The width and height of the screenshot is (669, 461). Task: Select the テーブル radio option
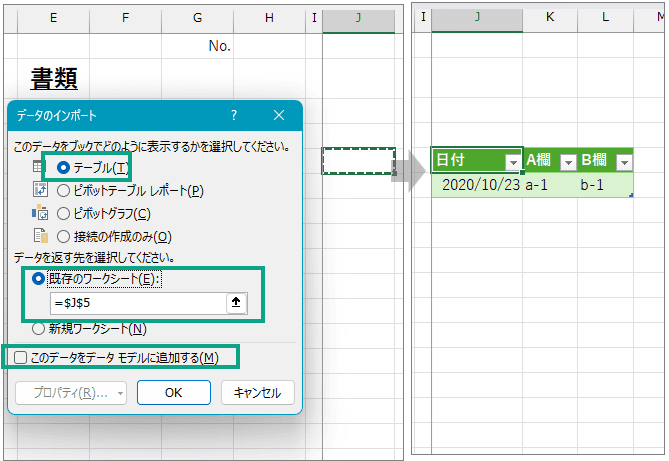coord(65,168)
